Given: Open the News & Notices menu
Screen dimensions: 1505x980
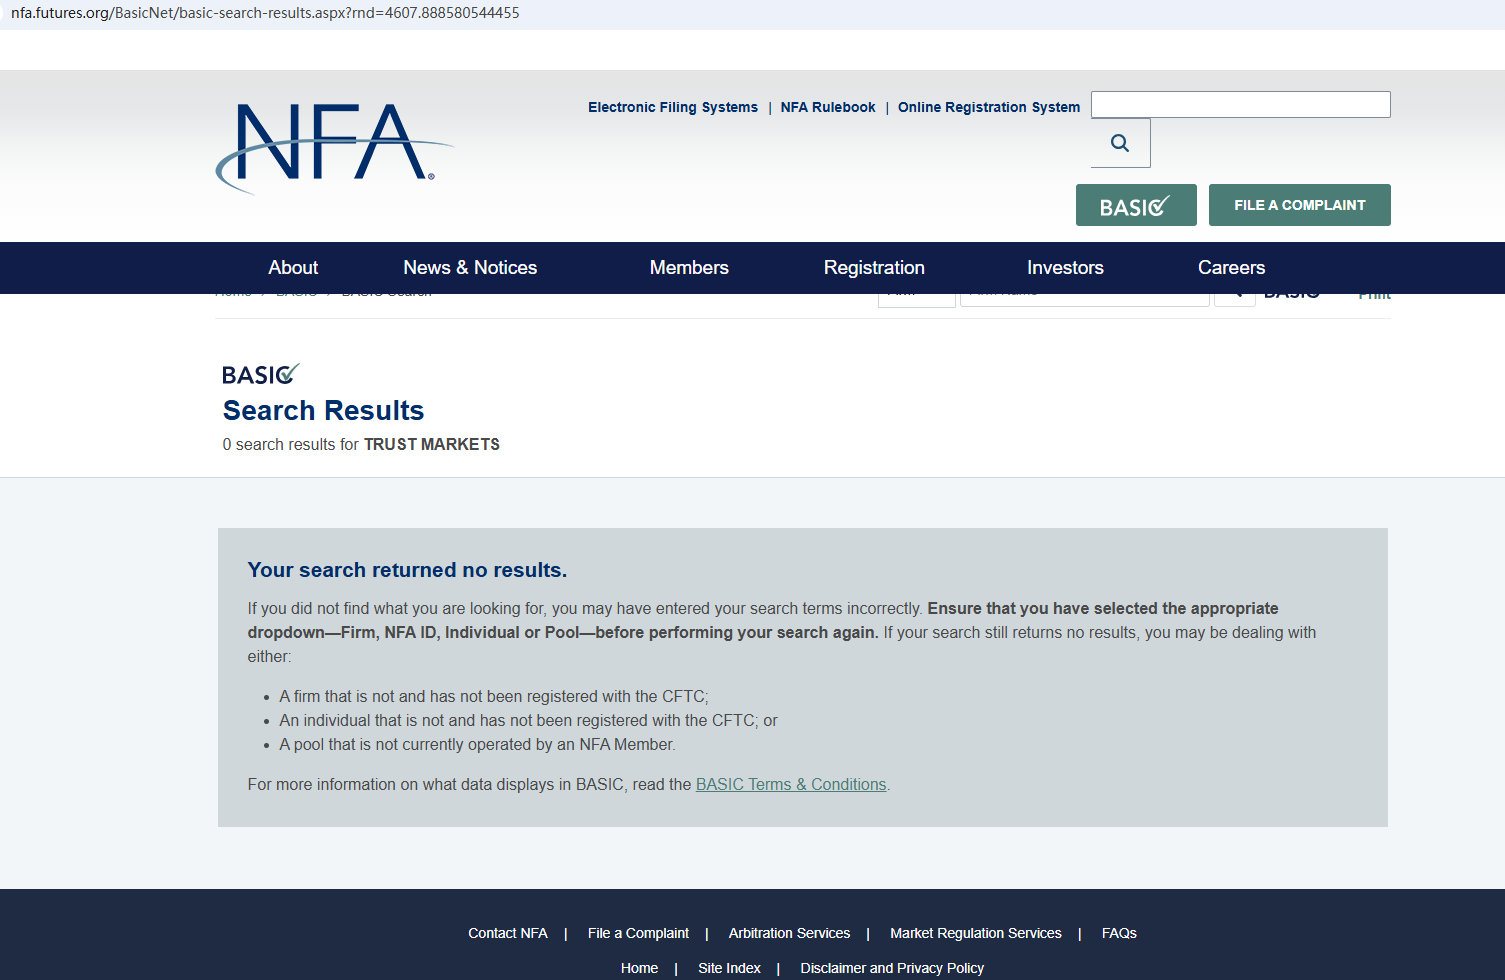Looking at the screenshot, I should [x=470, y=268].
